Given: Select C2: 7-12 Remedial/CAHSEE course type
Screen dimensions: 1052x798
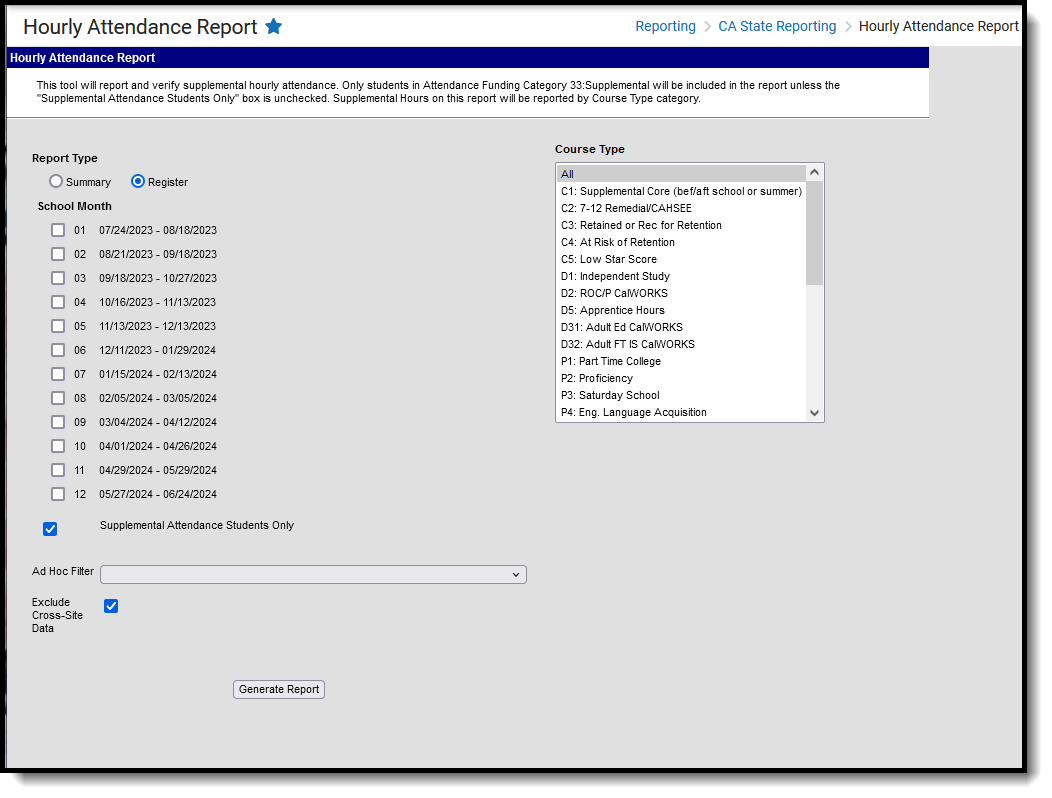Looking at the screenshot, I should click(681, 208).
